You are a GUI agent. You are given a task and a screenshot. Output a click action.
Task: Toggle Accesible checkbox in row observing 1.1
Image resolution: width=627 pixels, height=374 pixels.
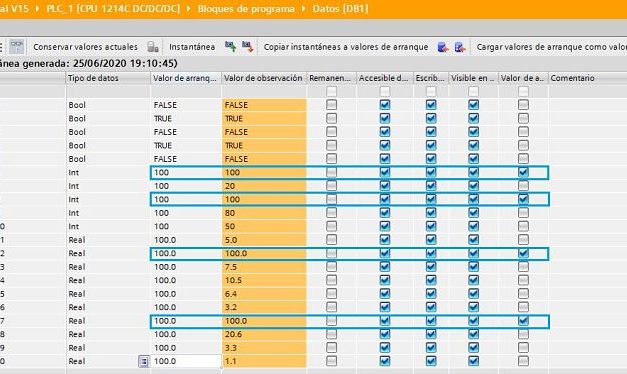(x=385, y=361)
